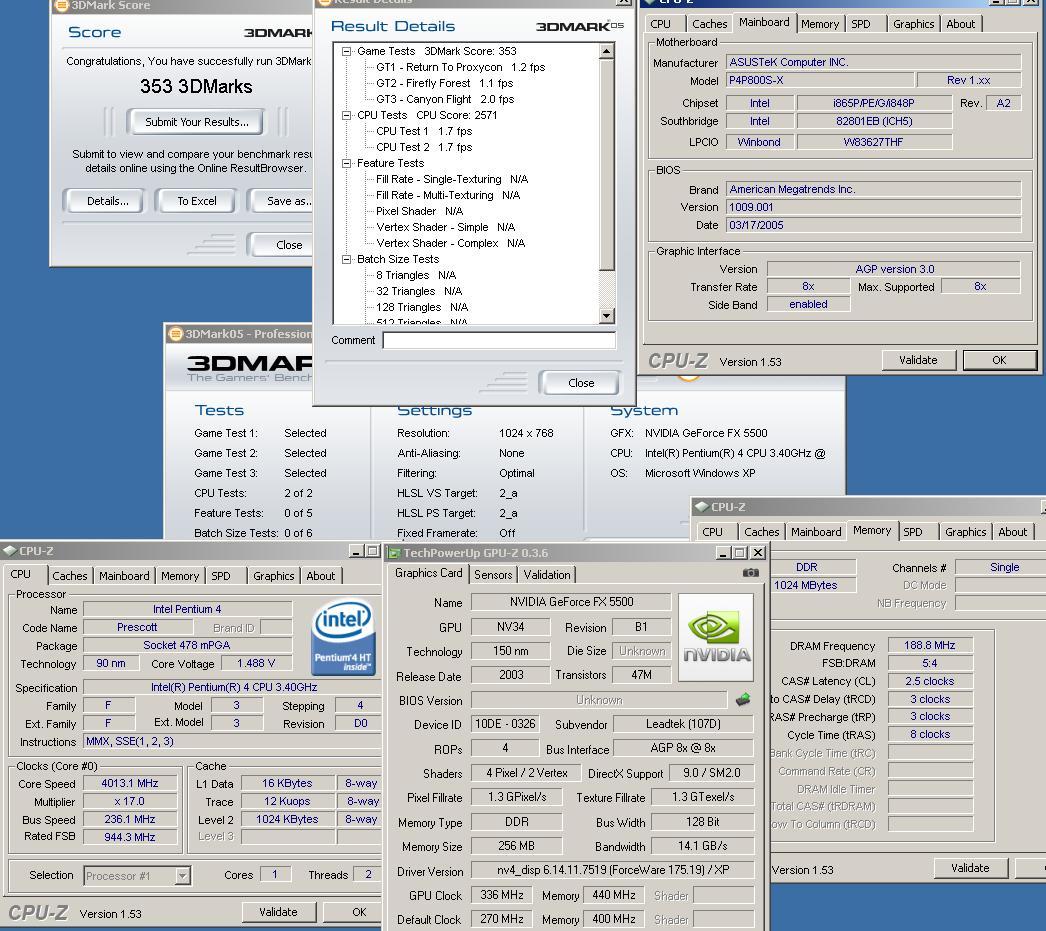Click the BIOS save chip icon in GPU-Z
The height and width of the screenshot is (931, 1046).
pos(742,700)
